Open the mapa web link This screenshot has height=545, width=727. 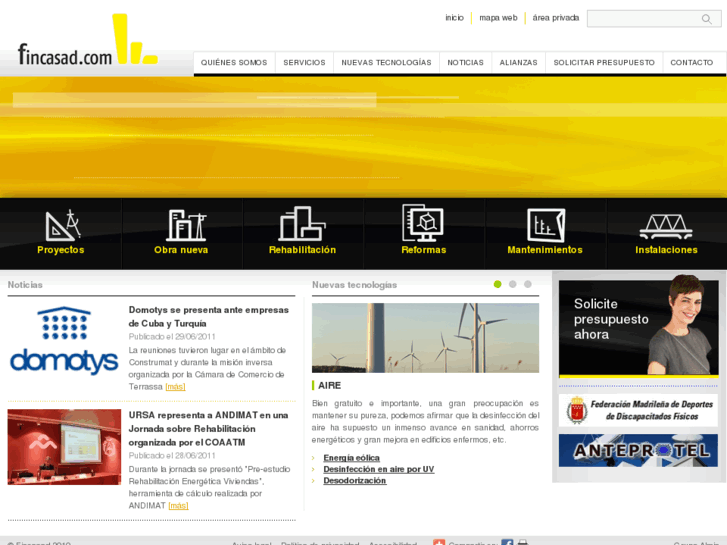[498, 18]
